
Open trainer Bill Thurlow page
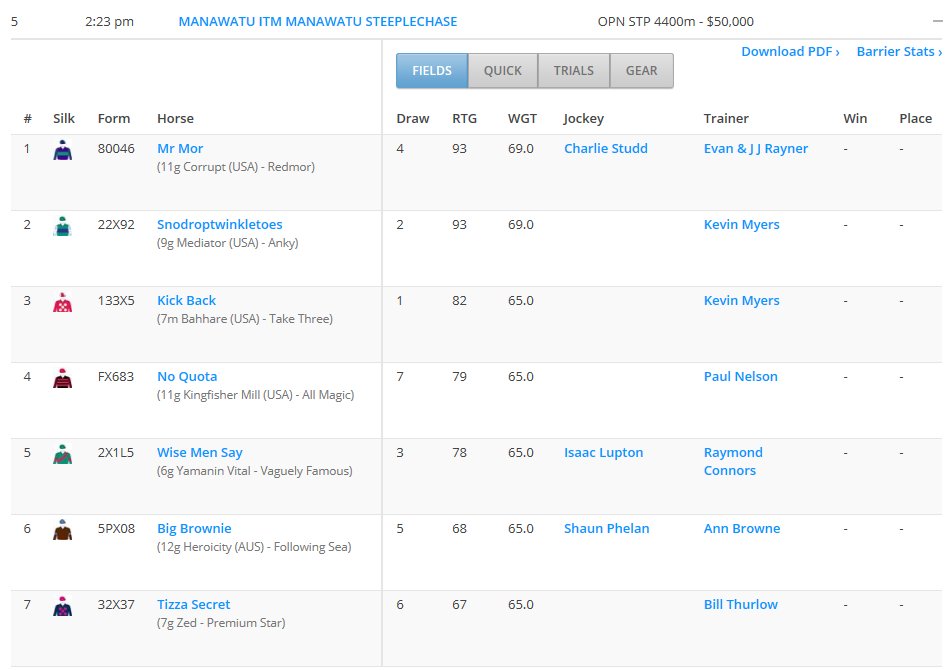[x=741, y=604]
